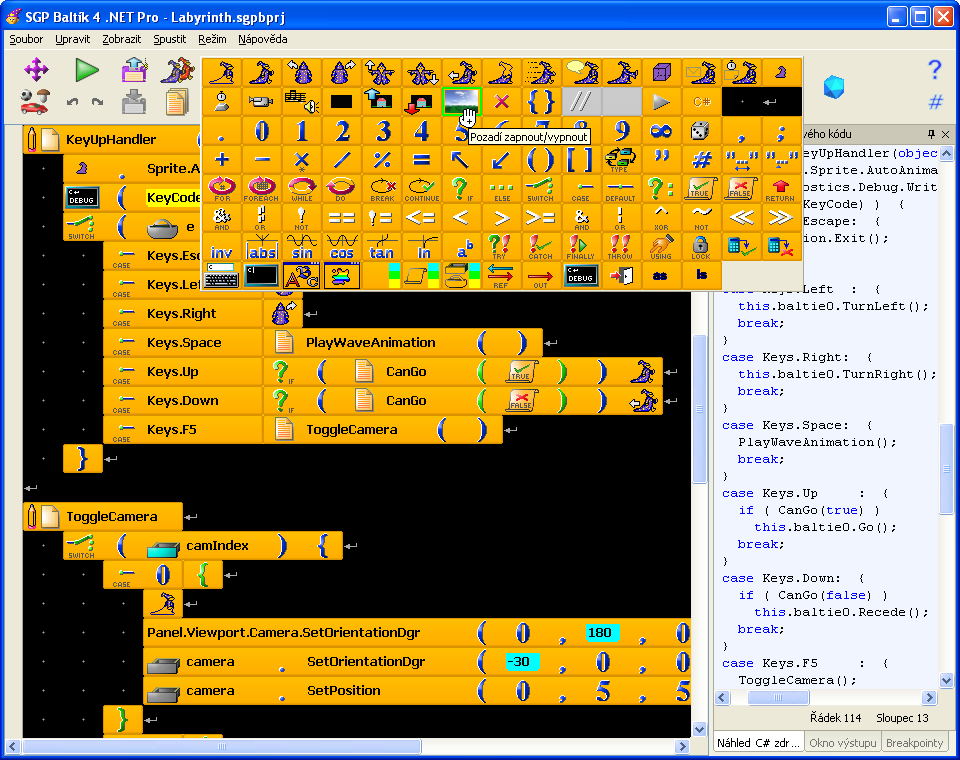The image size is (960, 760).
Task: Choose the SWITCH statement block in palette
Action: point(541,189)
